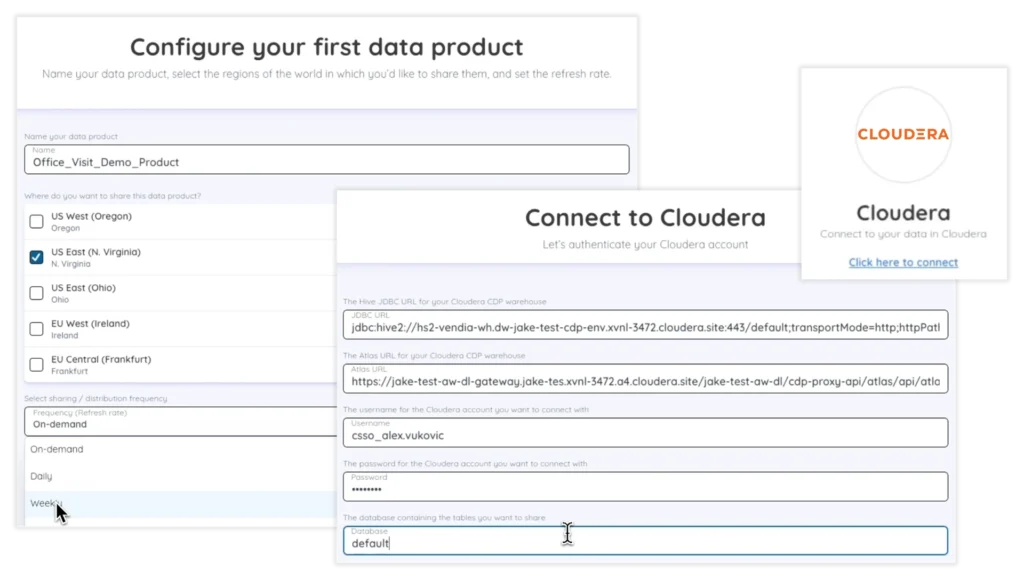Image resolution: width=1024 pixels, height=580 pixels.
Task: Check the EU Central (Frankfurt) region
Action: pos(37,364)
